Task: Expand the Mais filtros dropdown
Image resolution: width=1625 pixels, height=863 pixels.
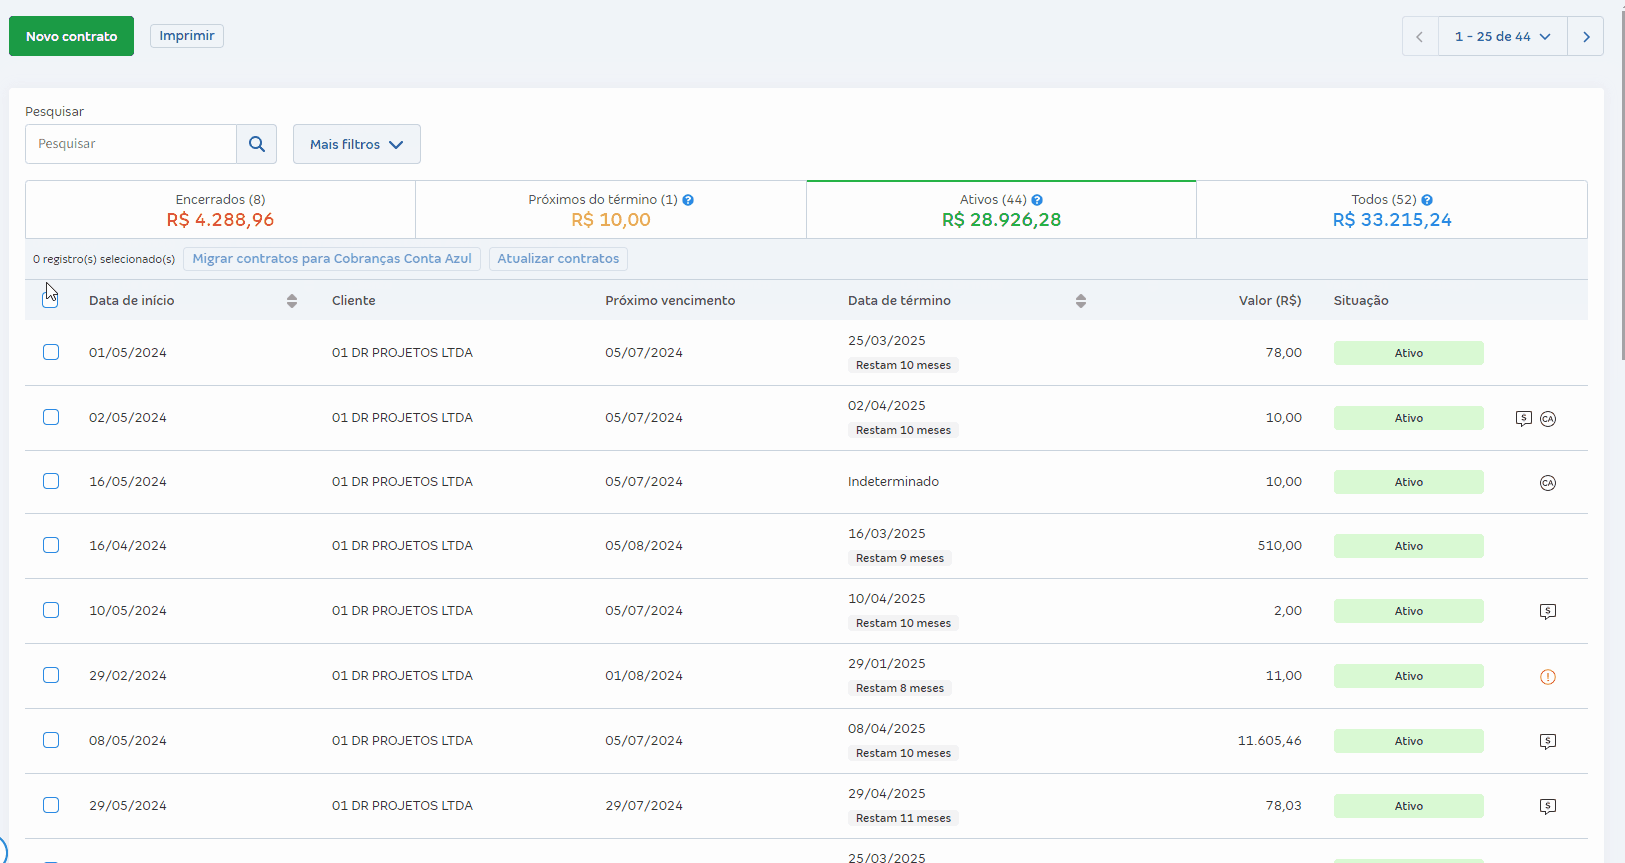Action: coord(356,144)
